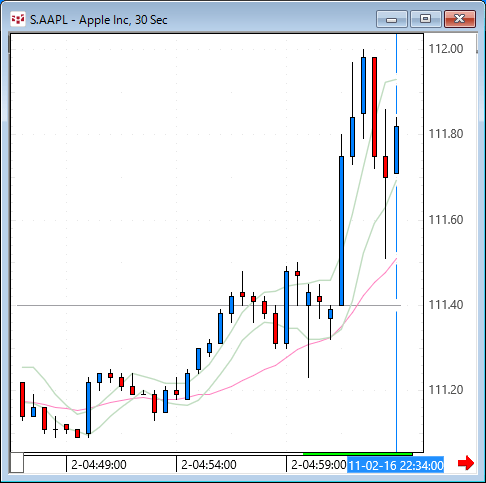Maximize the S.AAPL chart window
This screenshot has width=486, height=483.
pos(425,19)
